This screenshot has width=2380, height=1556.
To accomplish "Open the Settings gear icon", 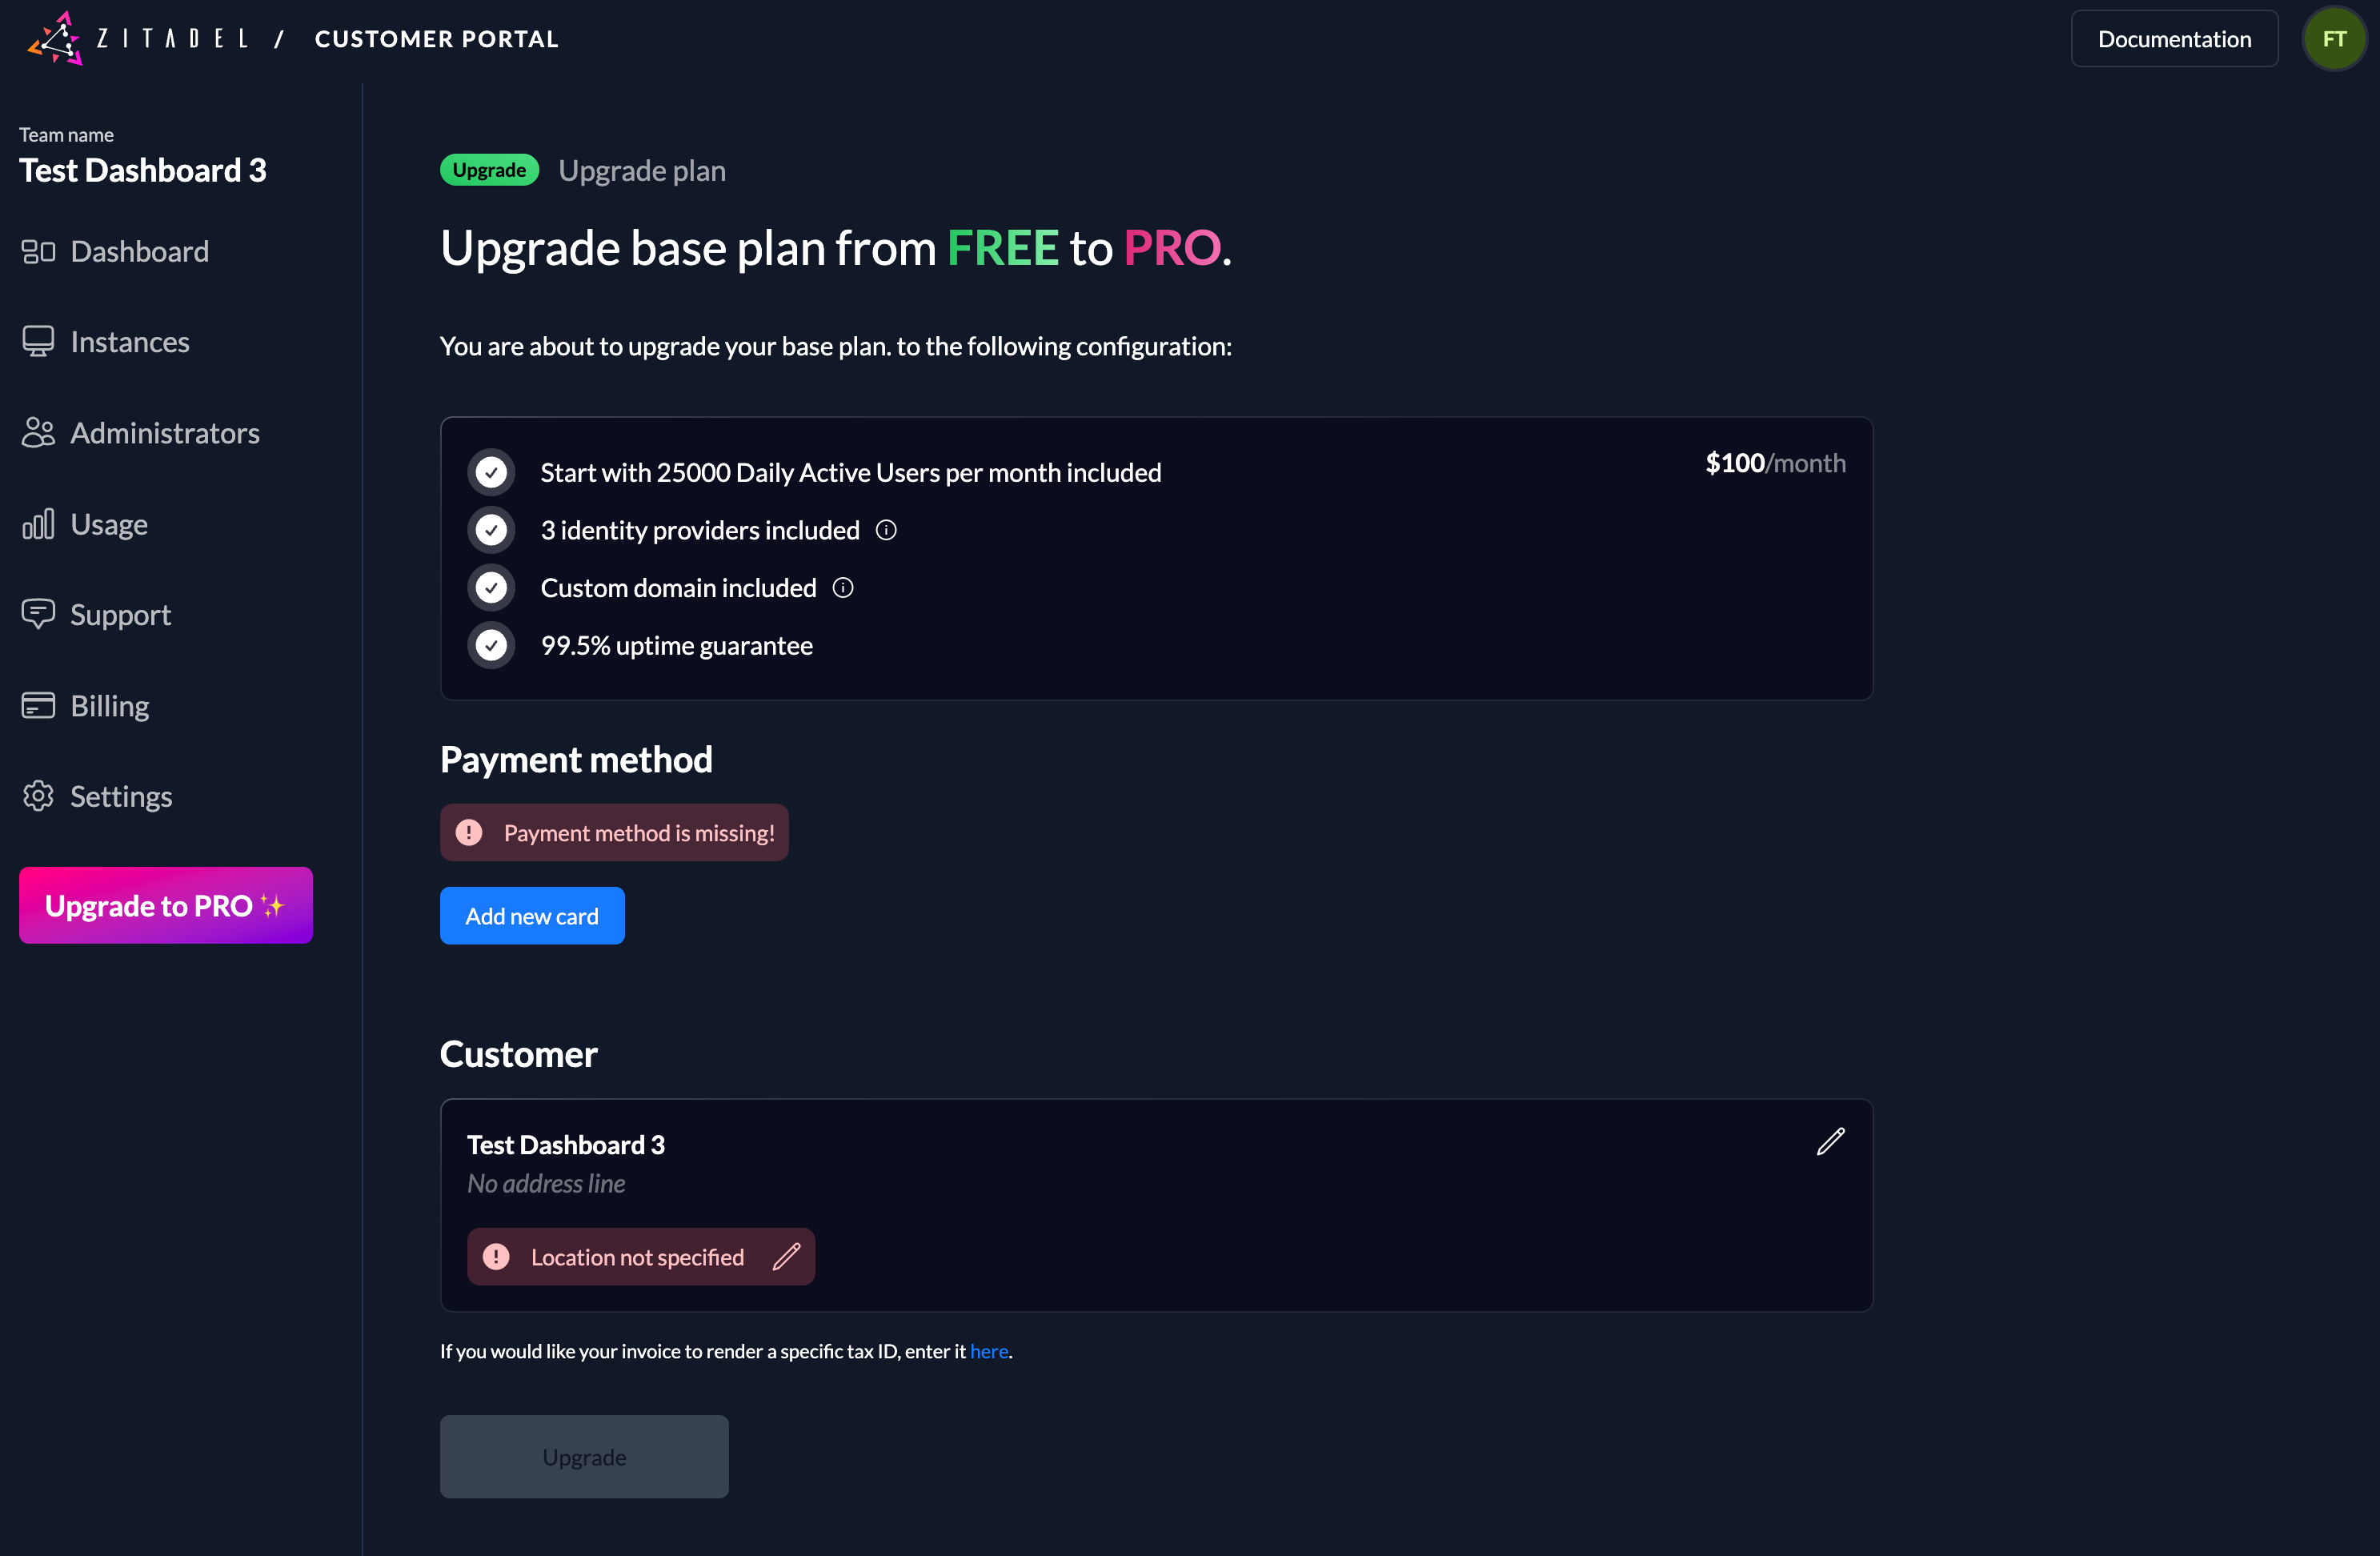I will pyautogui.click(x=39, y=796).
